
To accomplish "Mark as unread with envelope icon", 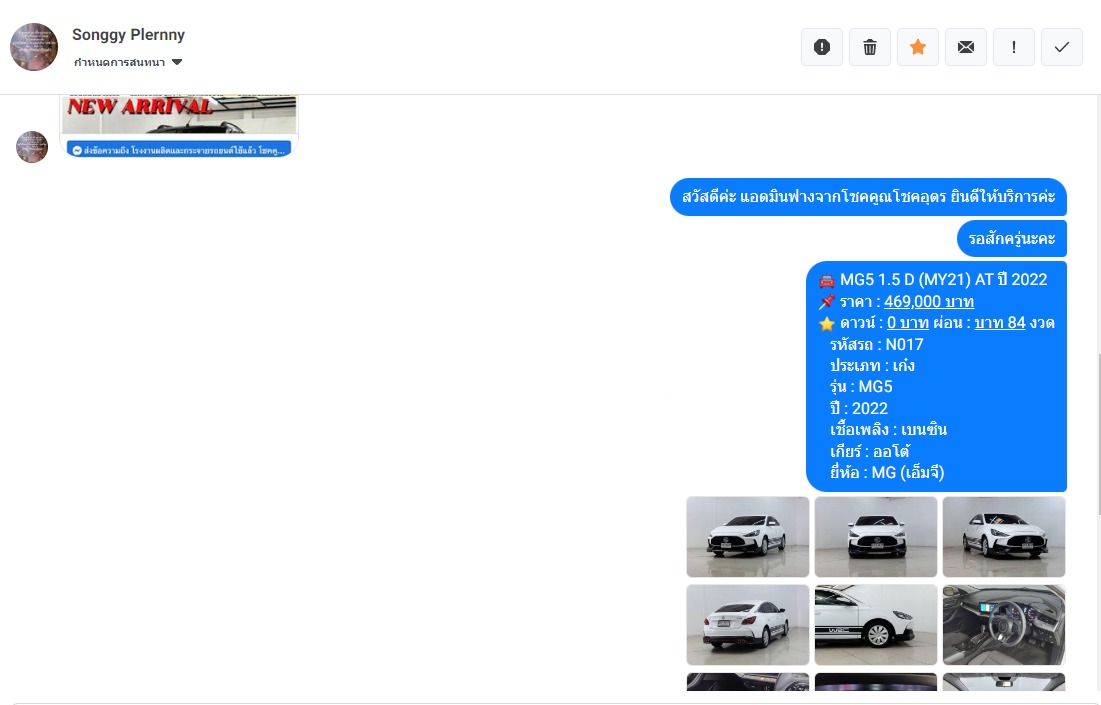I will tap(965, 47).
